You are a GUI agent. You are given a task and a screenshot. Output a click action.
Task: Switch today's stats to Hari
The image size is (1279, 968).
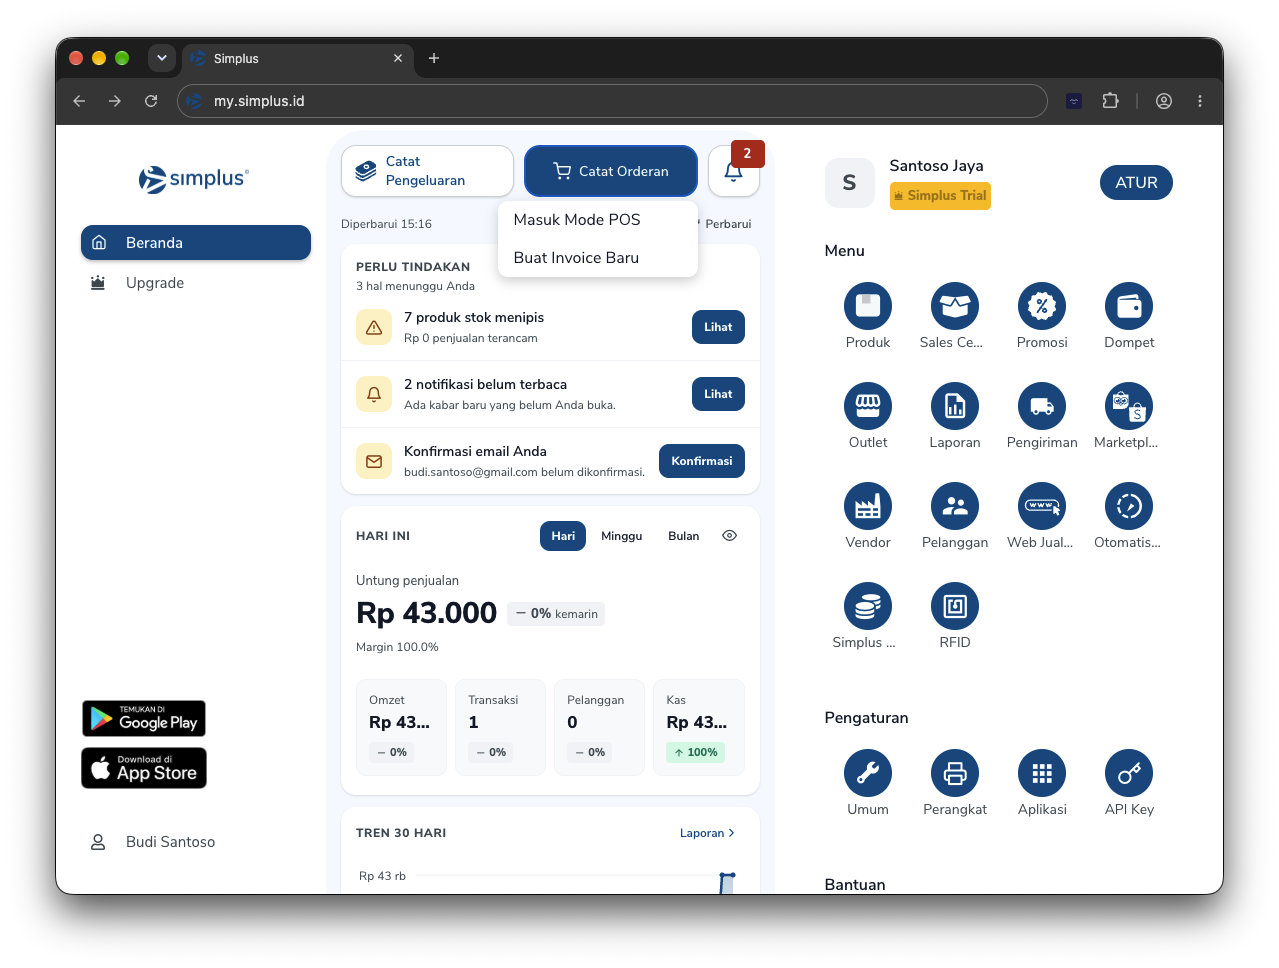click(563, 536)
